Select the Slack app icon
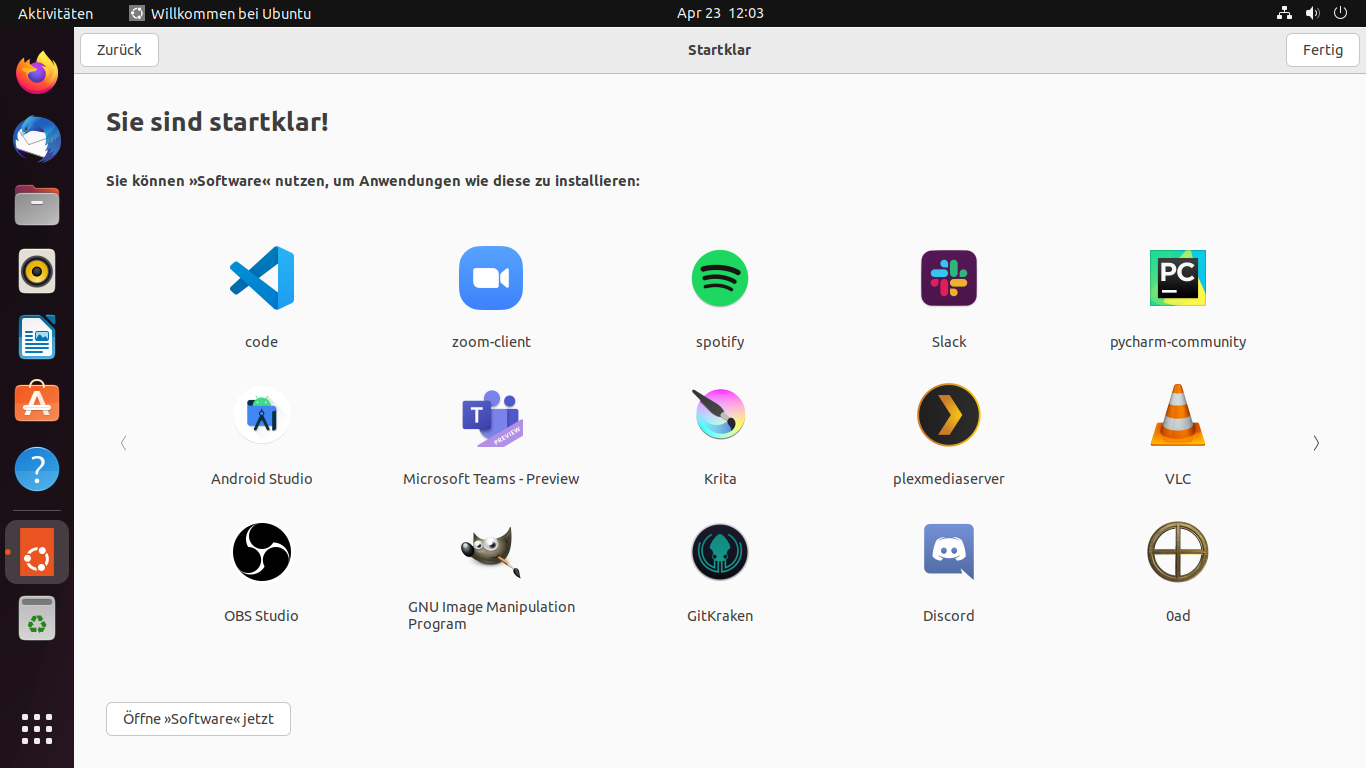1366x768 pixels. point(949,278)
